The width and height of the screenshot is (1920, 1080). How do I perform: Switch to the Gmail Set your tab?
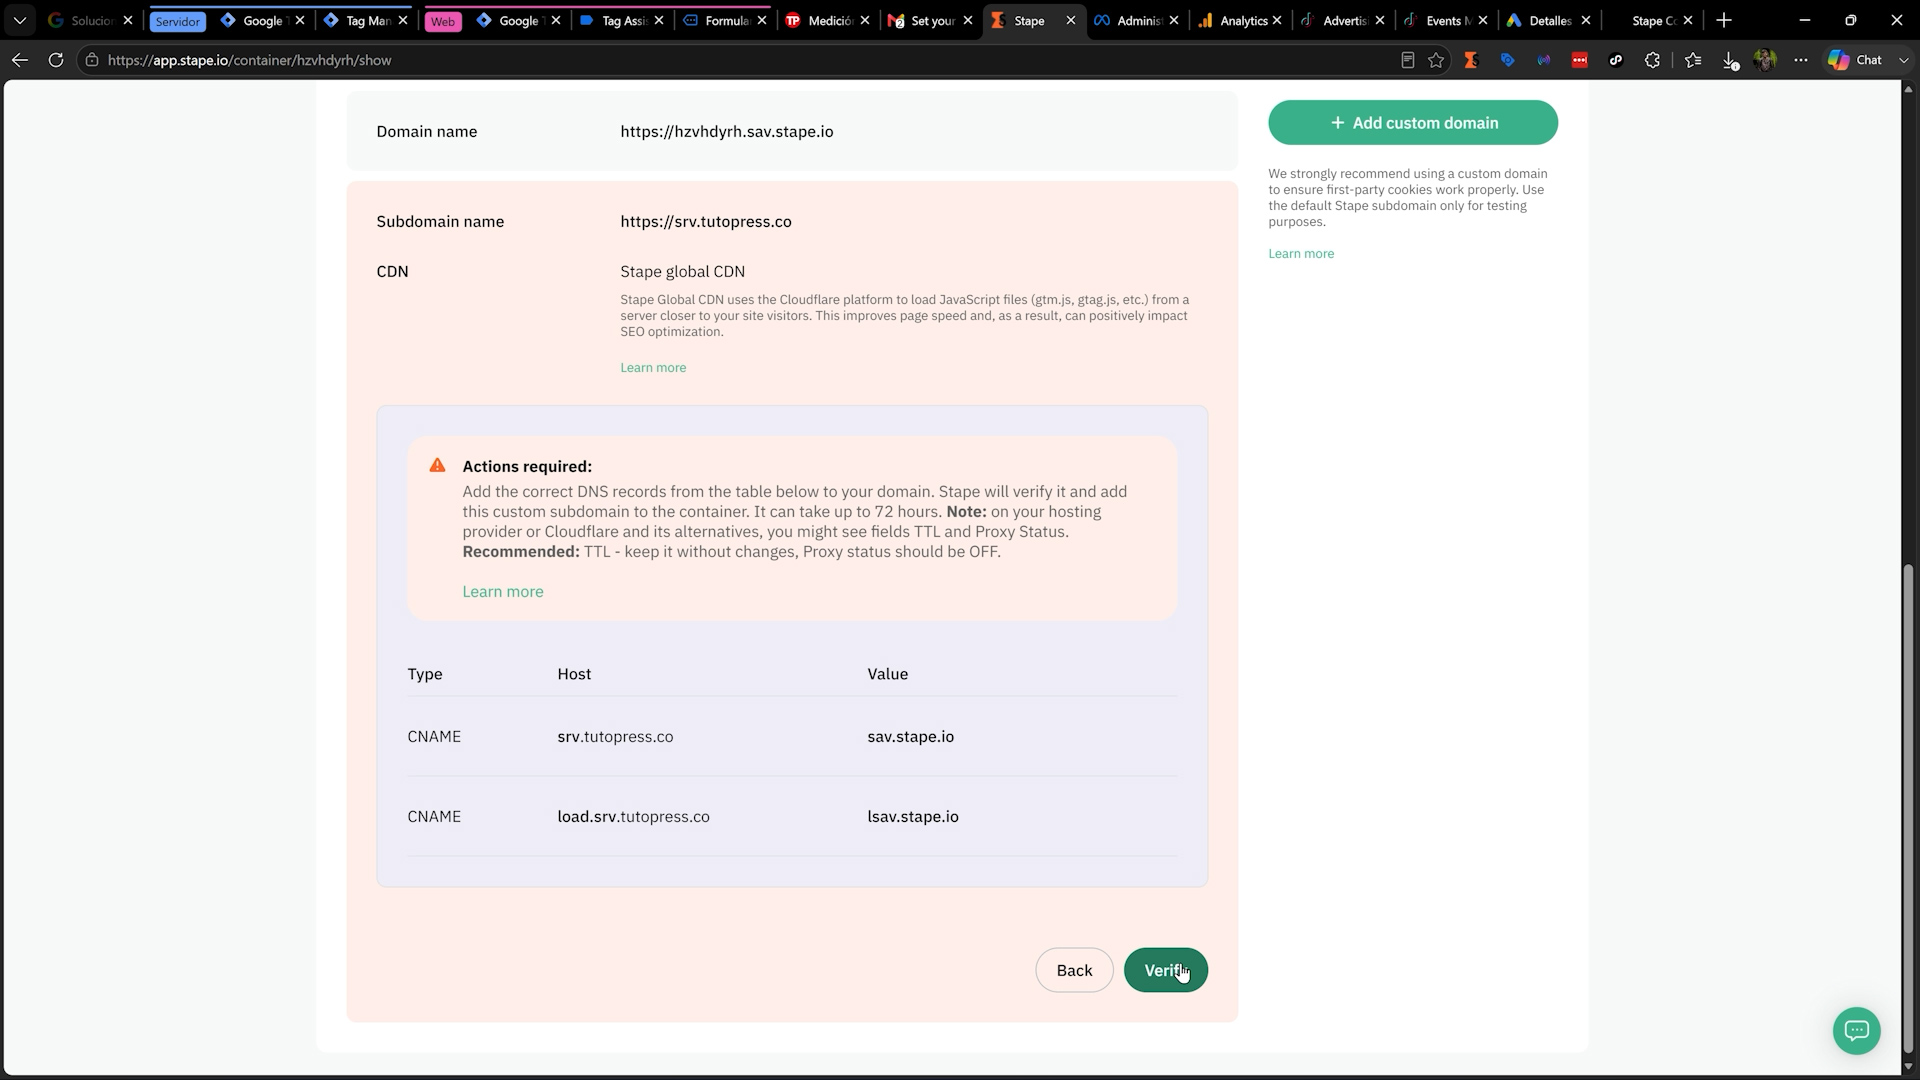pos(921,20)
